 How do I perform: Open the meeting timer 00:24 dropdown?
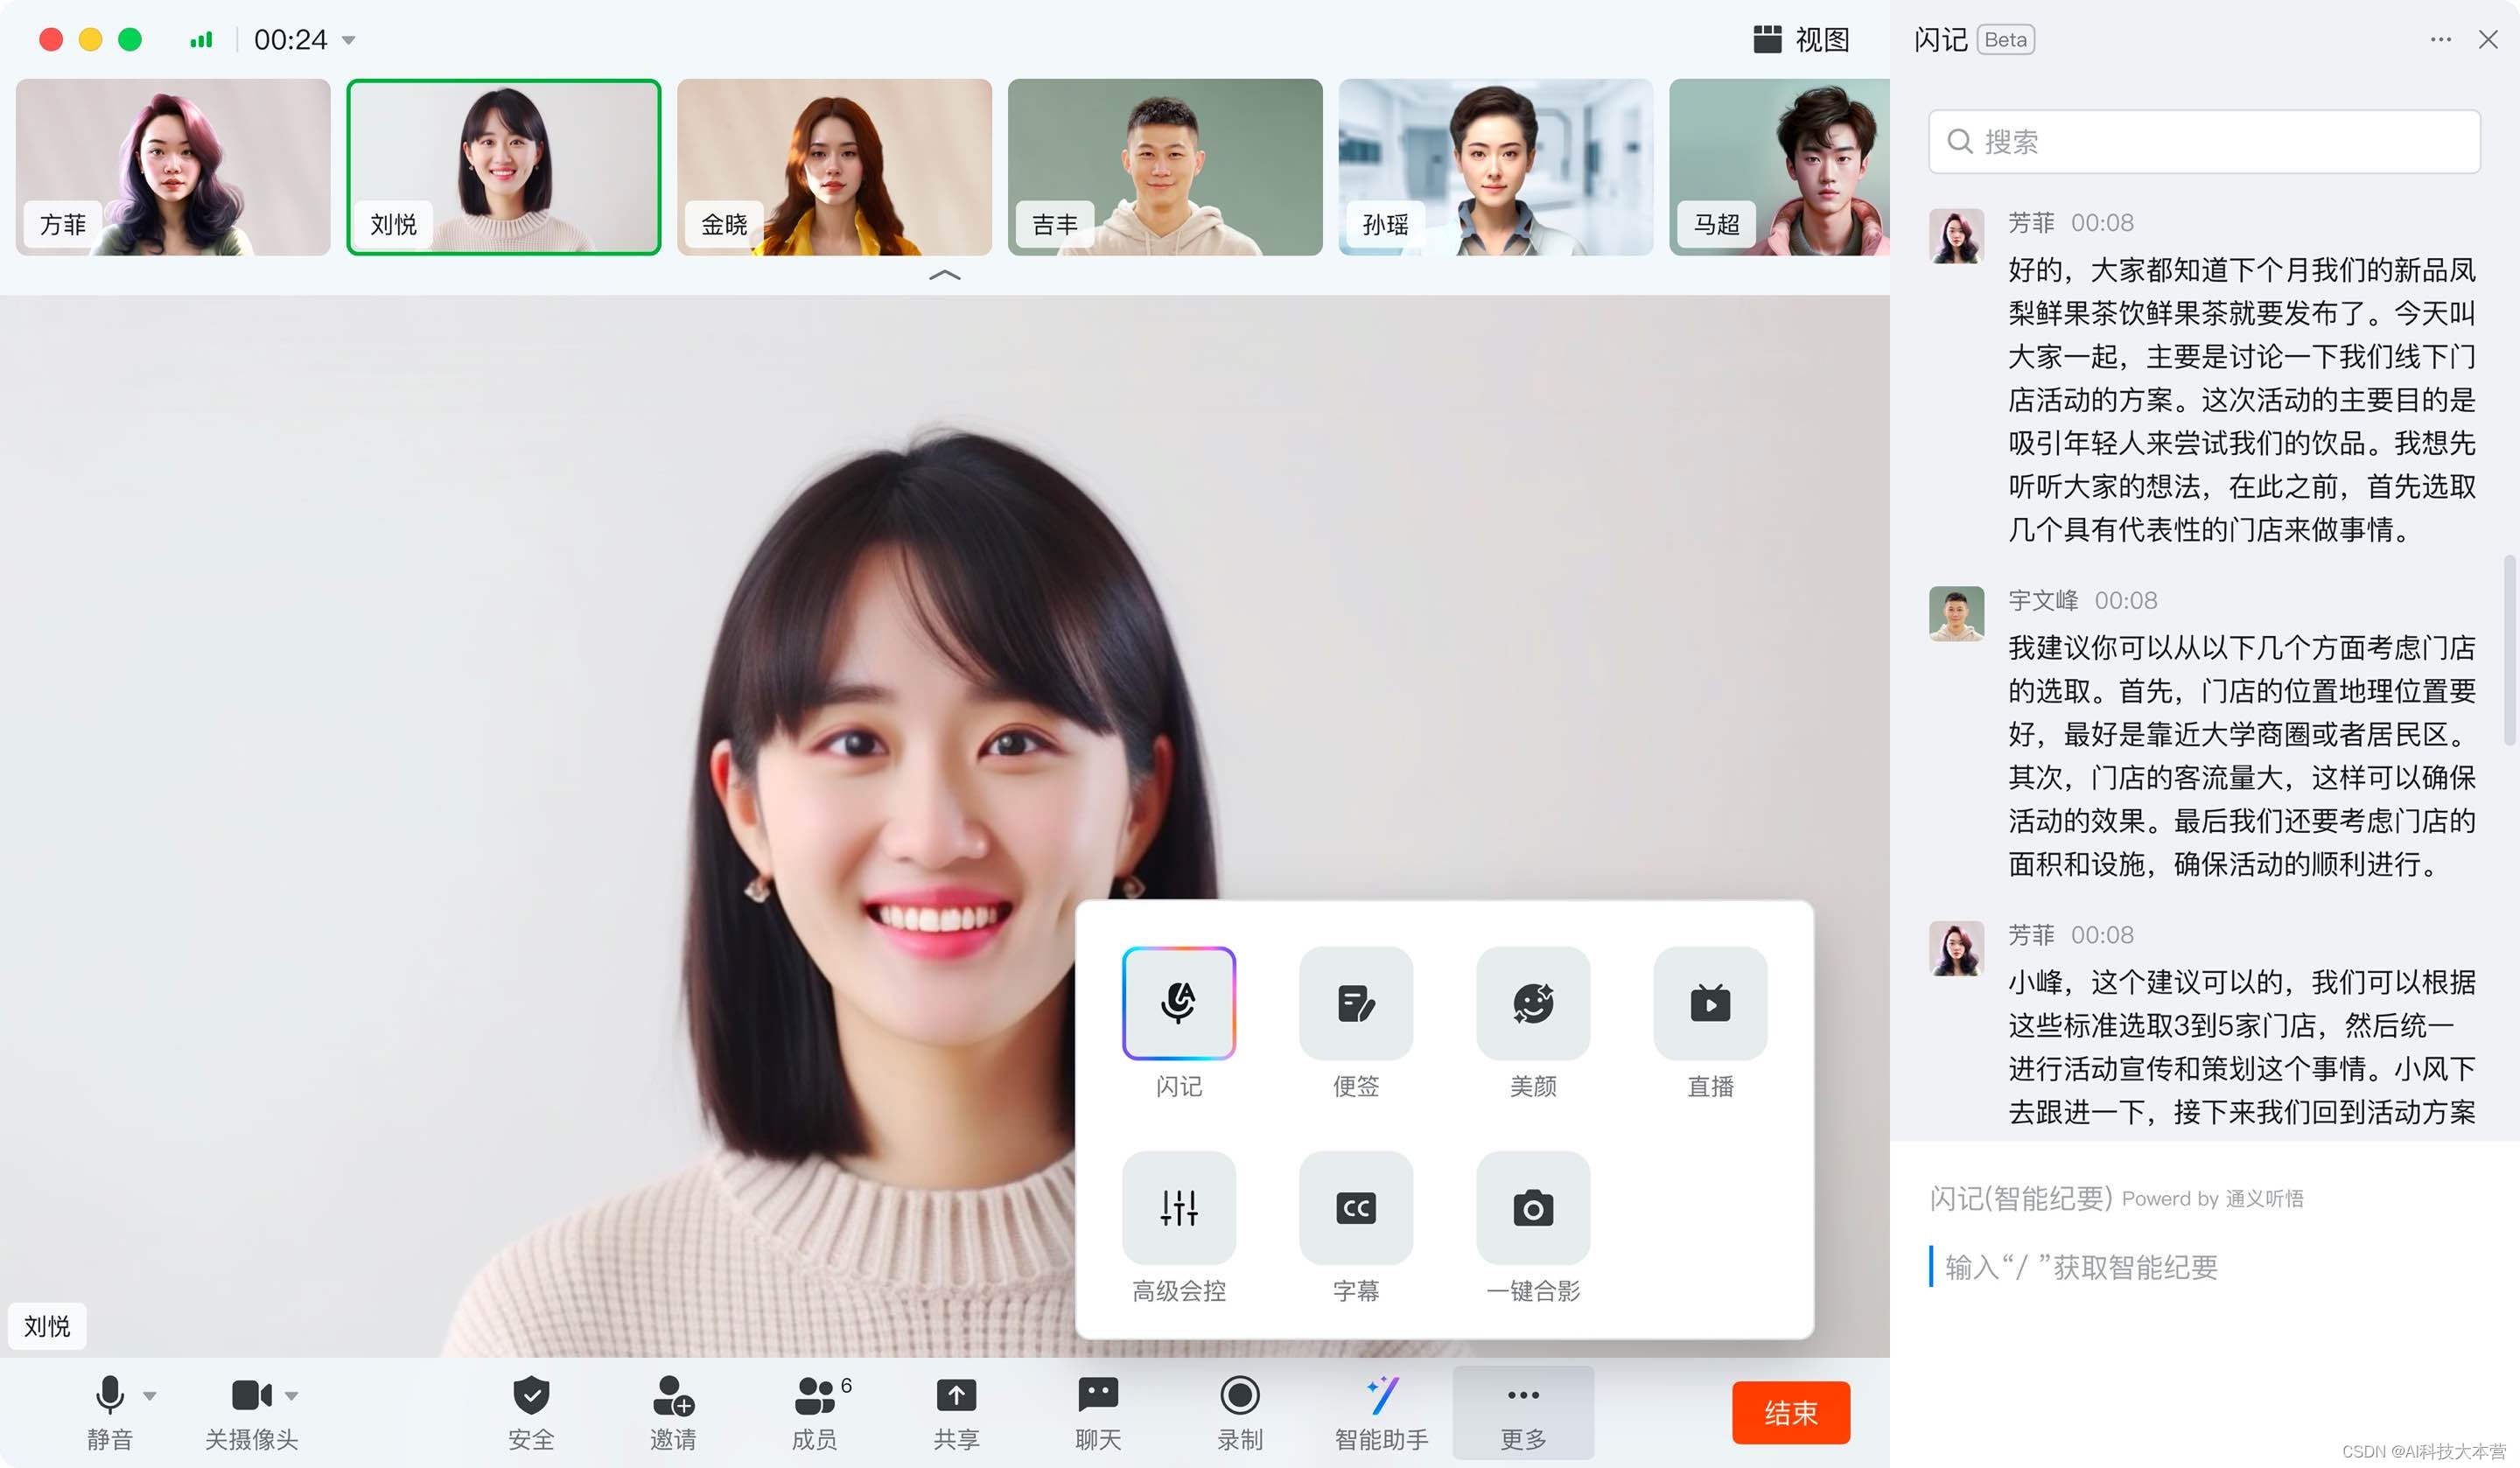tap(349, 40)
